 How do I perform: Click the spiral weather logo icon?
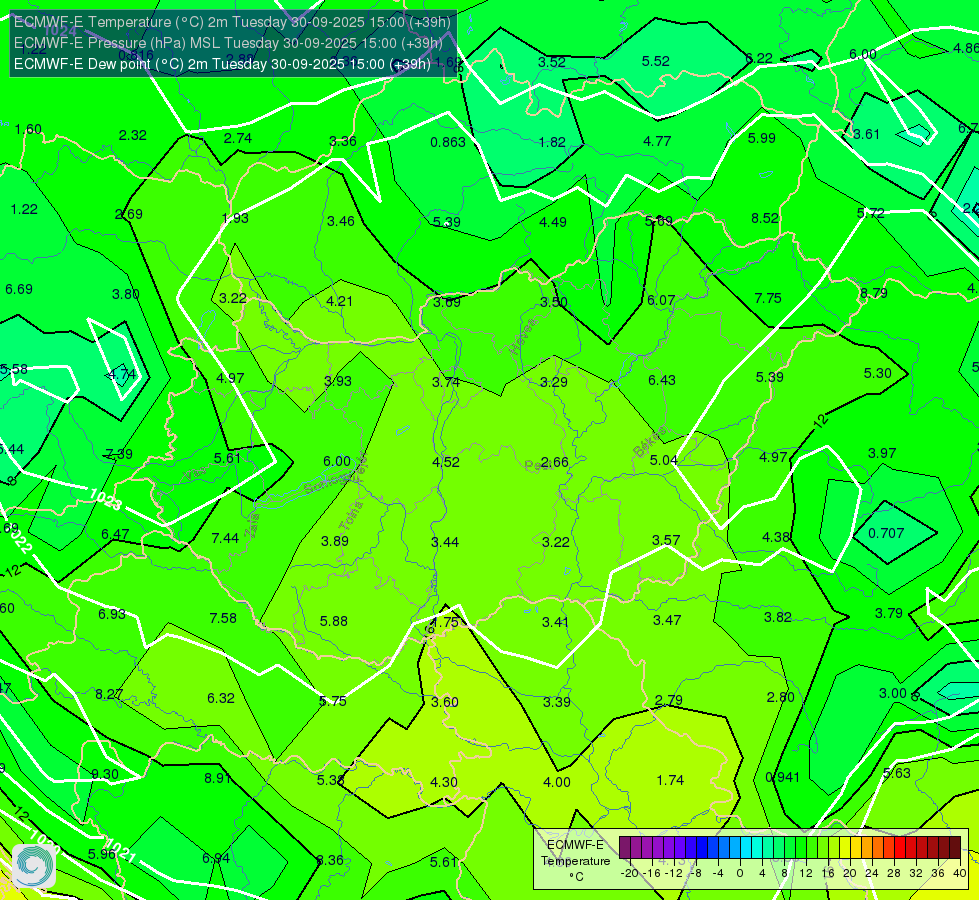point(34,866)
